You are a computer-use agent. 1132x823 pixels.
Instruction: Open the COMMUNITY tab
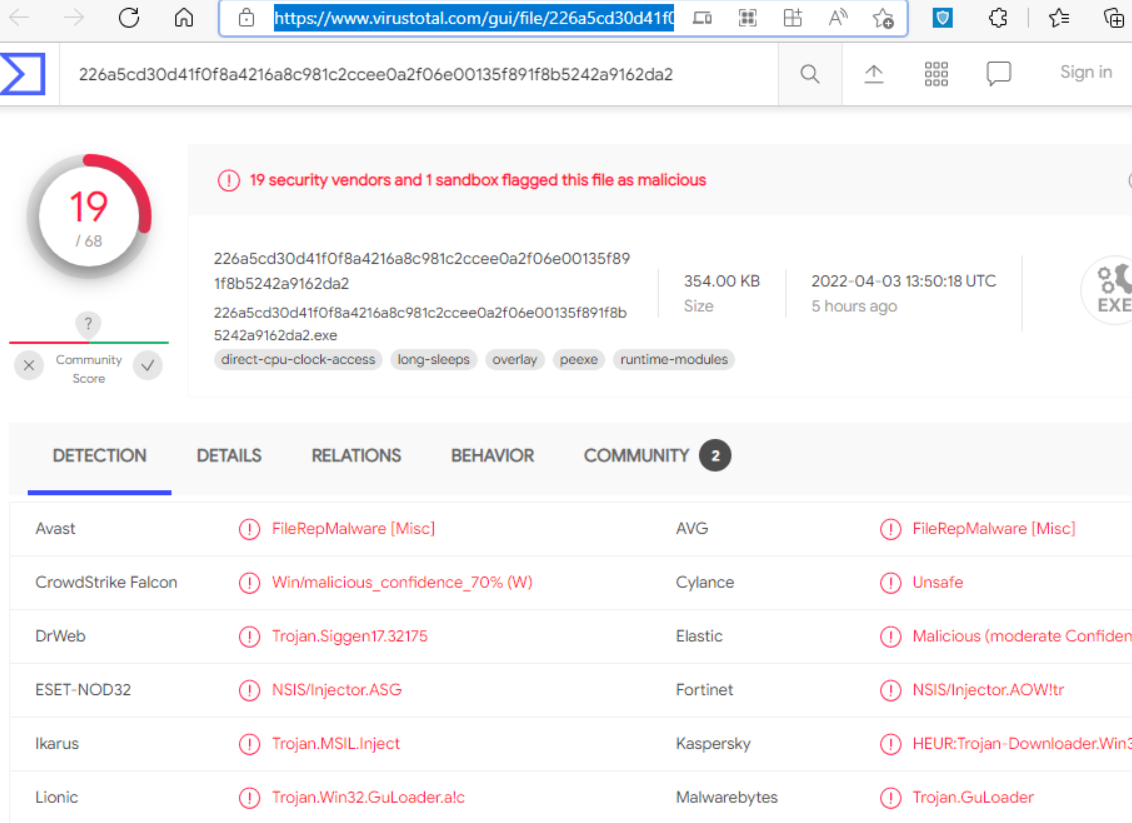point(636,456)
